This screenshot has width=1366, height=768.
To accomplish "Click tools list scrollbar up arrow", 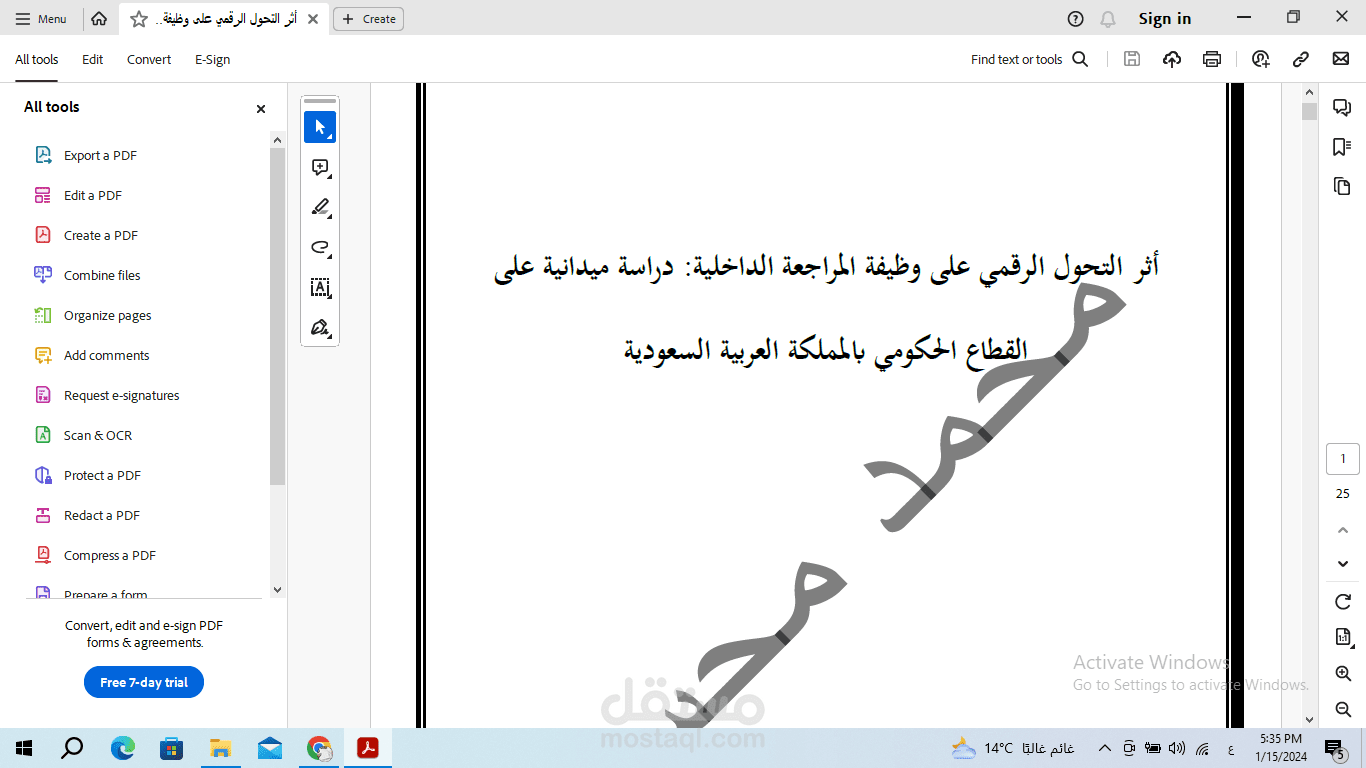I will pos(278,139).
